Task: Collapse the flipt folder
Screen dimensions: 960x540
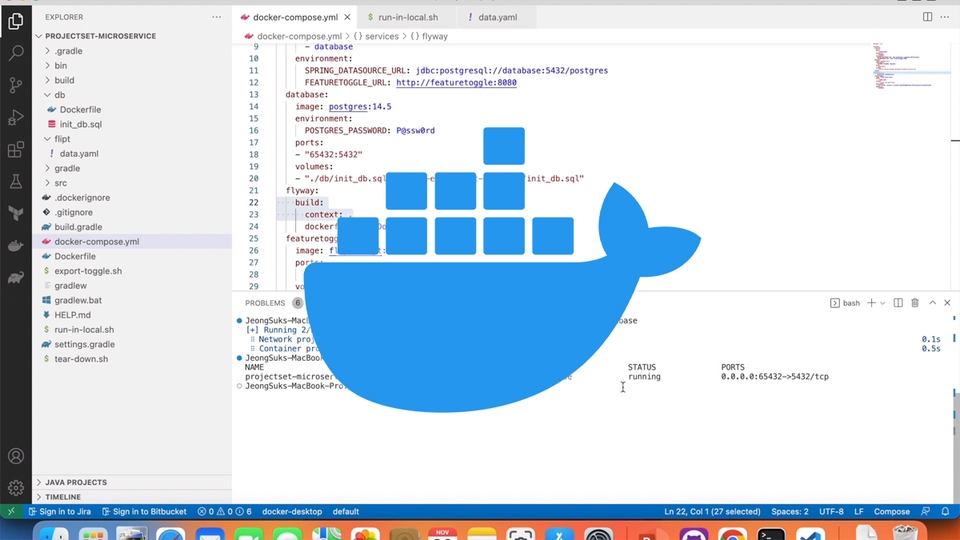Action: 62,139
